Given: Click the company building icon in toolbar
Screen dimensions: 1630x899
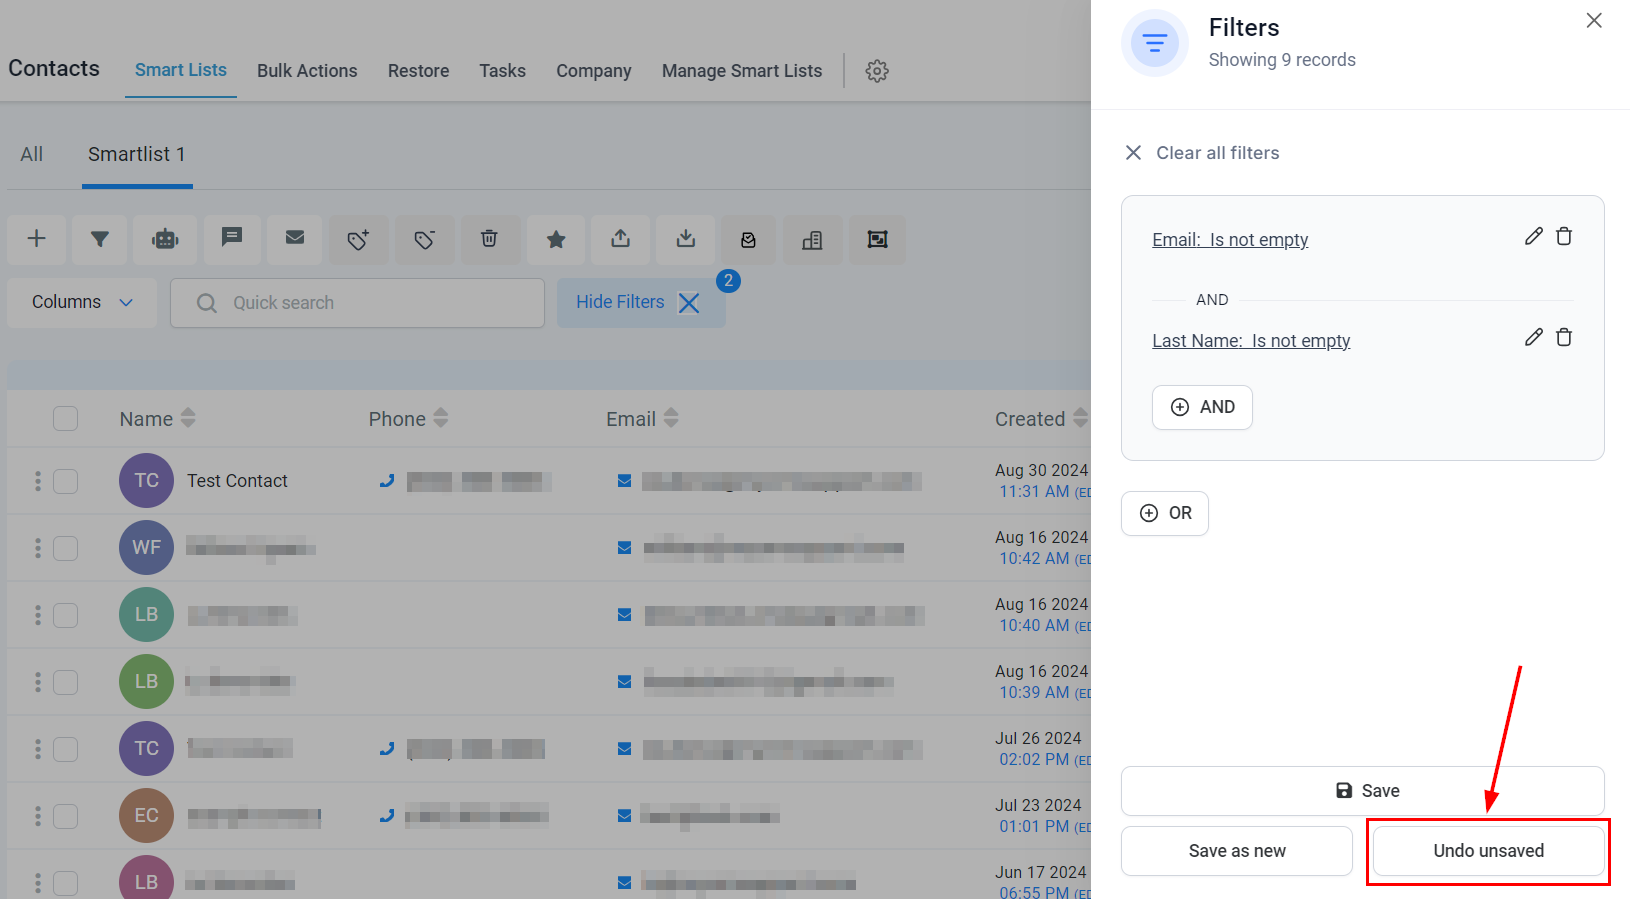Looking at the screenshot, I should tap(812, 239).
